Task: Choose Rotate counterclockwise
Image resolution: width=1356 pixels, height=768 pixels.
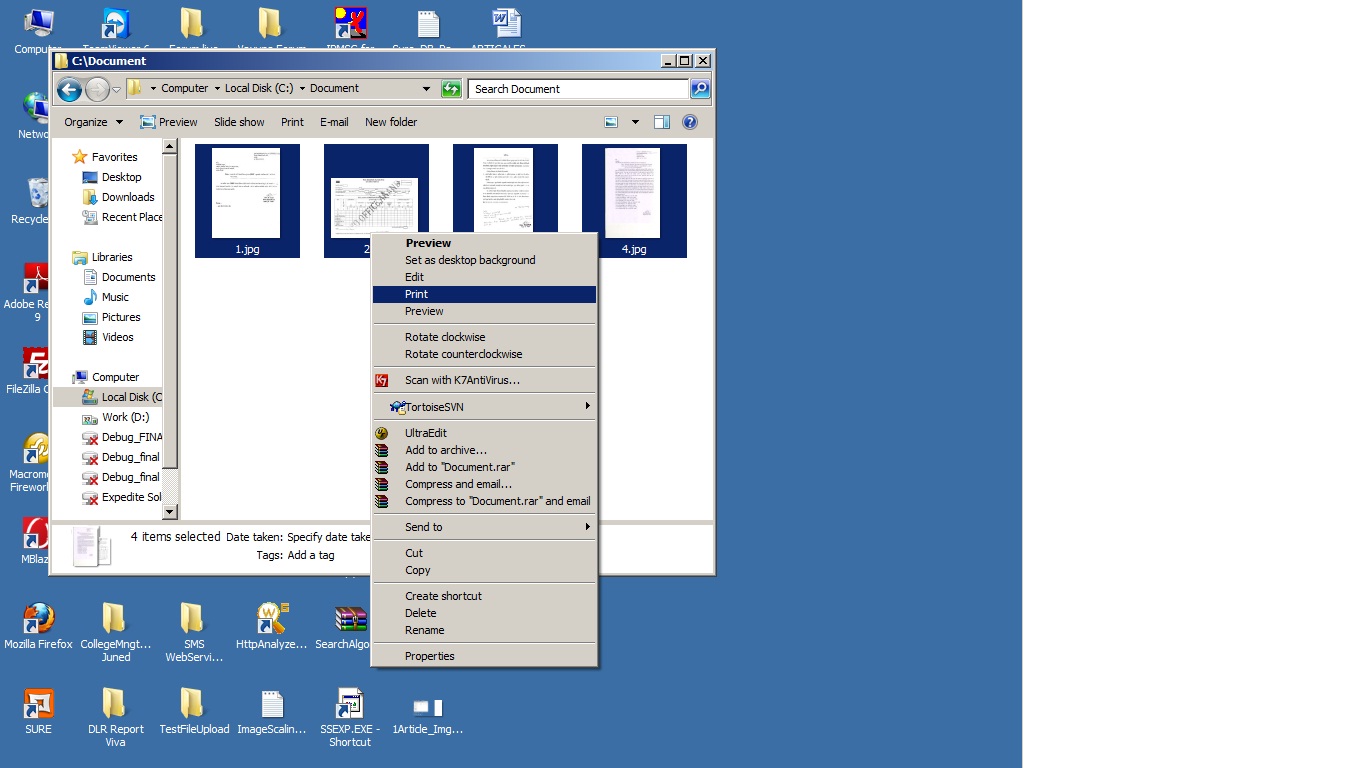Action: click(484, 354)
